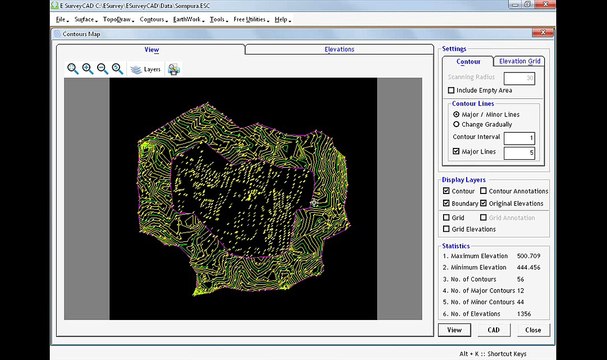Click the Contours Map window icon
Screen dimensions: 607x360
click(x=57, y=34)
